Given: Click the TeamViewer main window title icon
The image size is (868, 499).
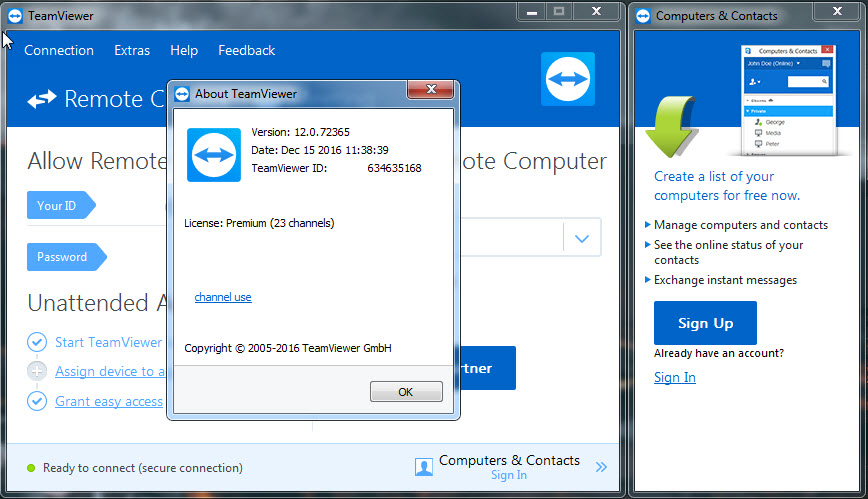Looking at the screenshot, I should coord(15,16).
